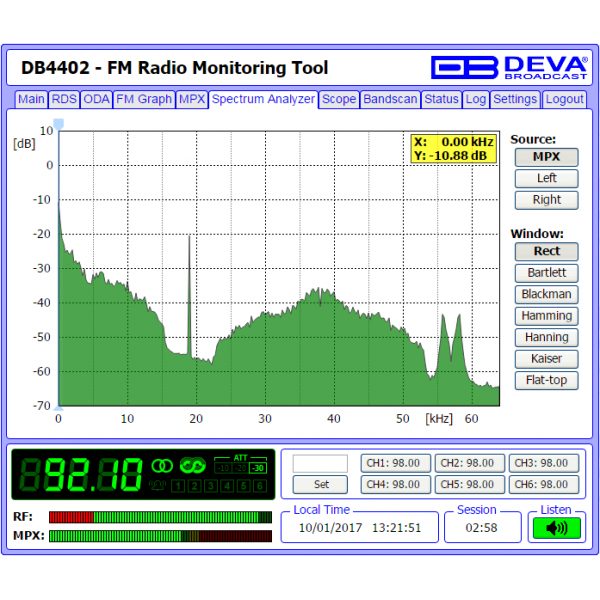Click preset indicator 4 in display

coord(227,486)
